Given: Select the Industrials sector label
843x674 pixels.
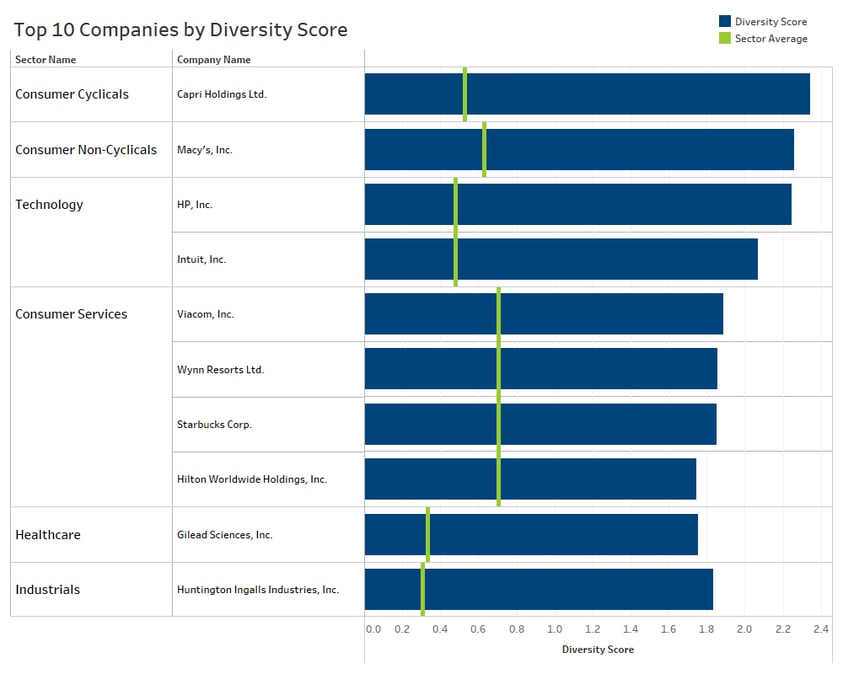Looking at the screenshot, I should (47, 590).
